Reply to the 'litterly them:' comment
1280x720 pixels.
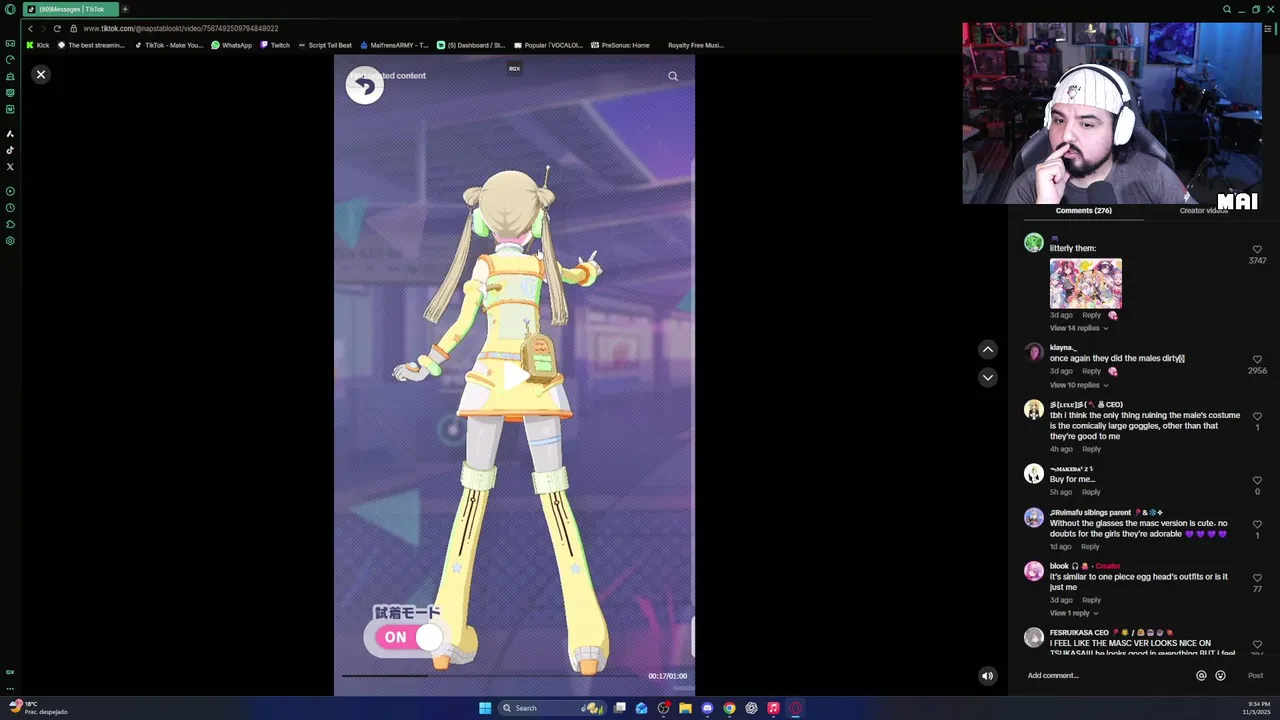1091,315
